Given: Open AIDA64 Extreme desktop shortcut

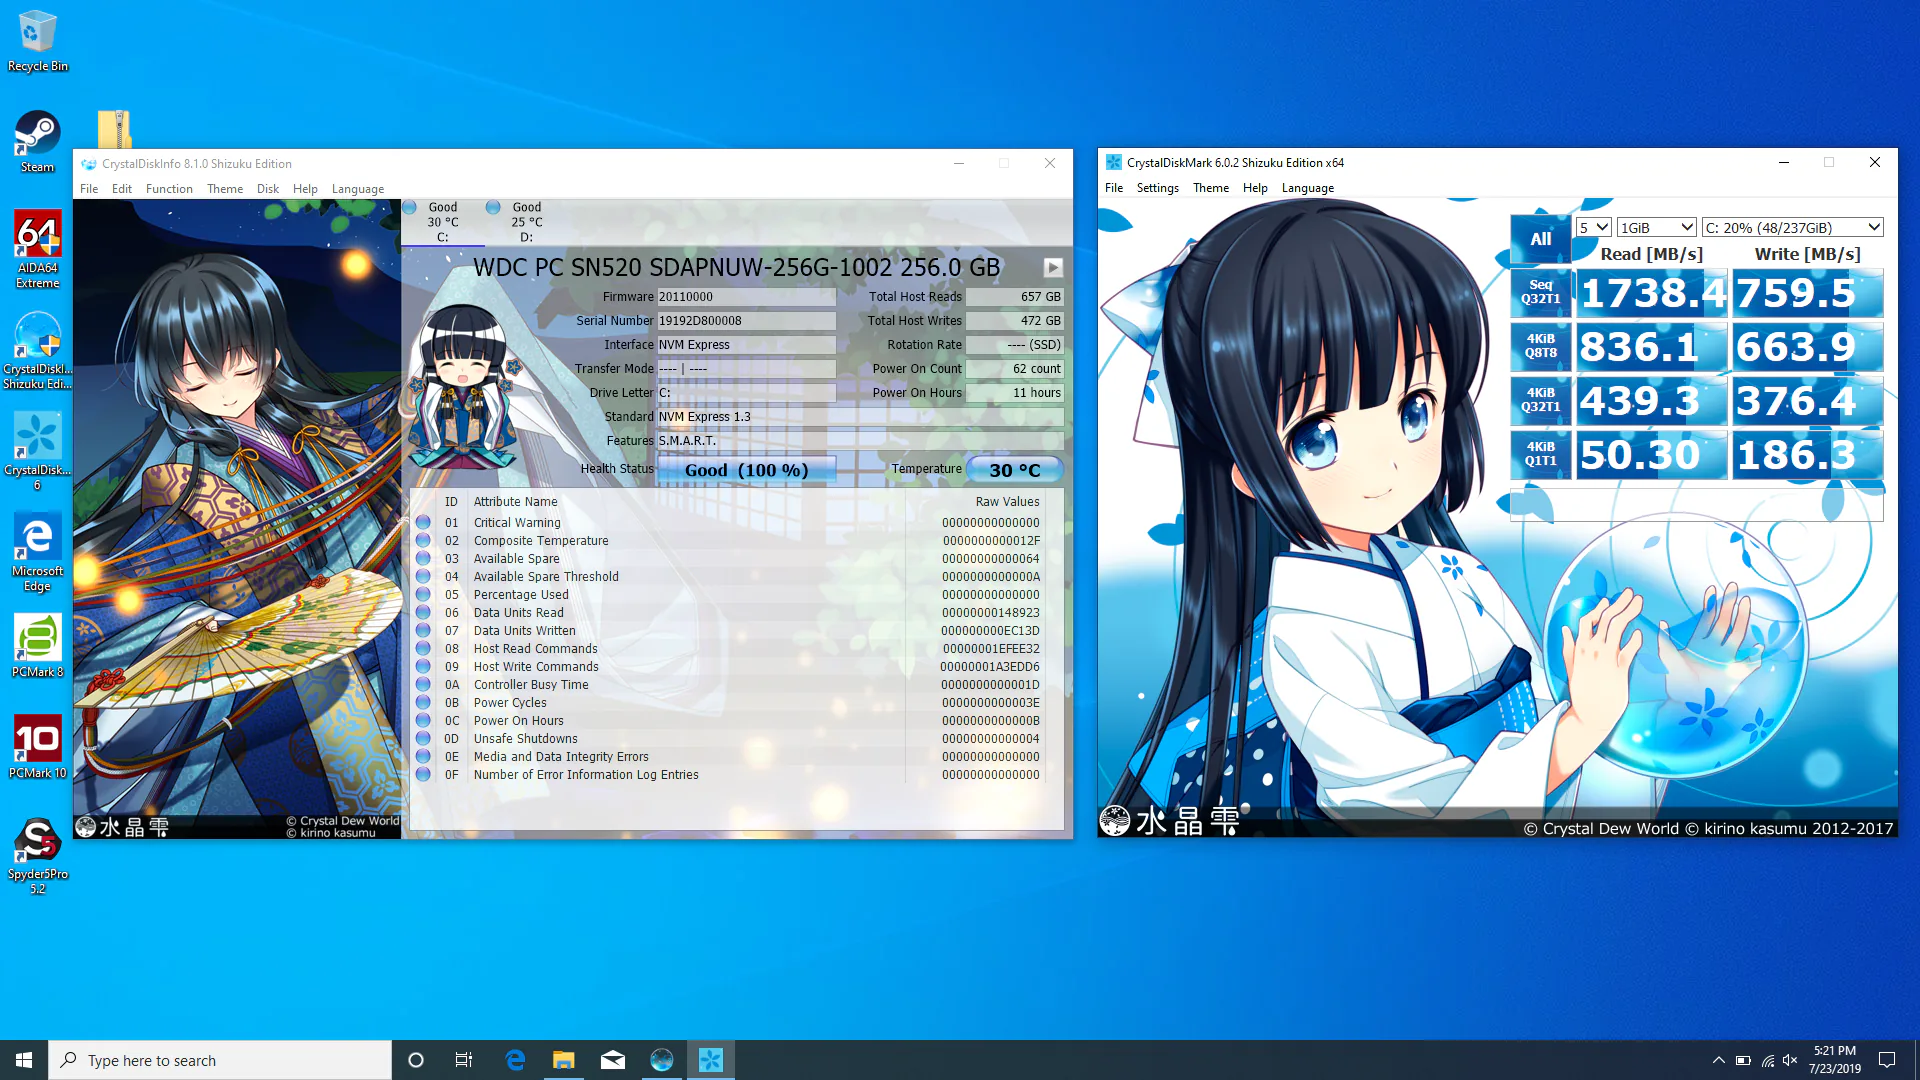Looking at the screenshot, I should click(37, 249).
